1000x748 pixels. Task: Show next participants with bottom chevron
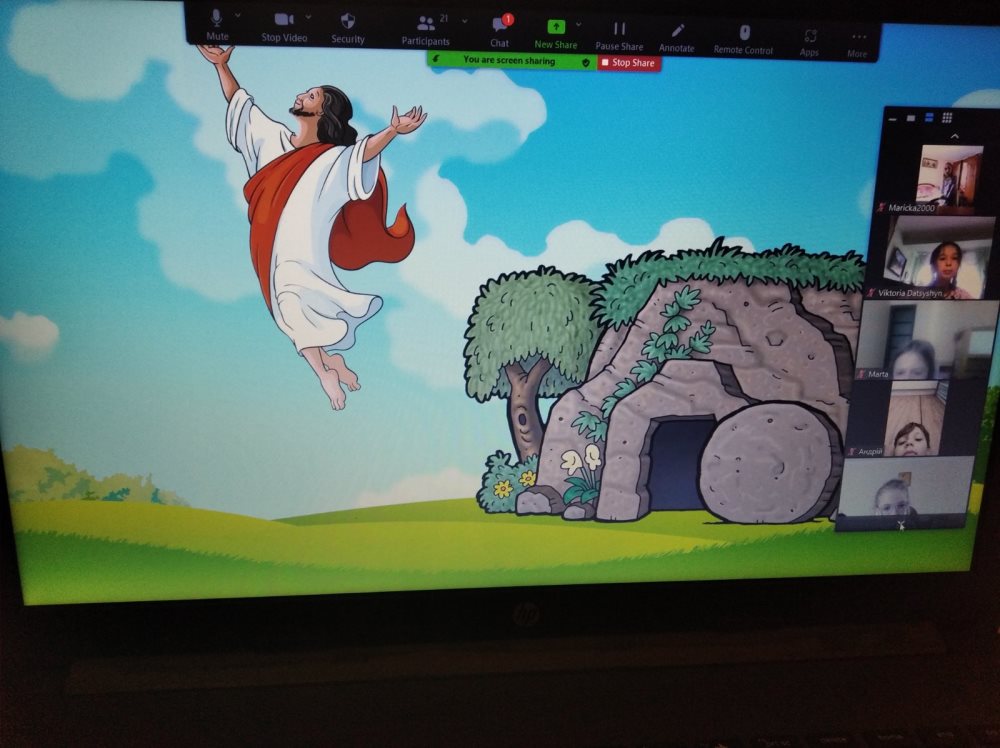click(901, 525)
